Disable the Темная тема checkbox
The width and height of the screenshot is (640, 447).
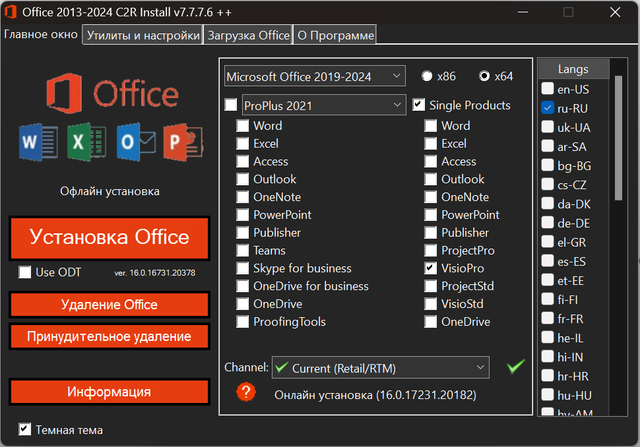24,429
